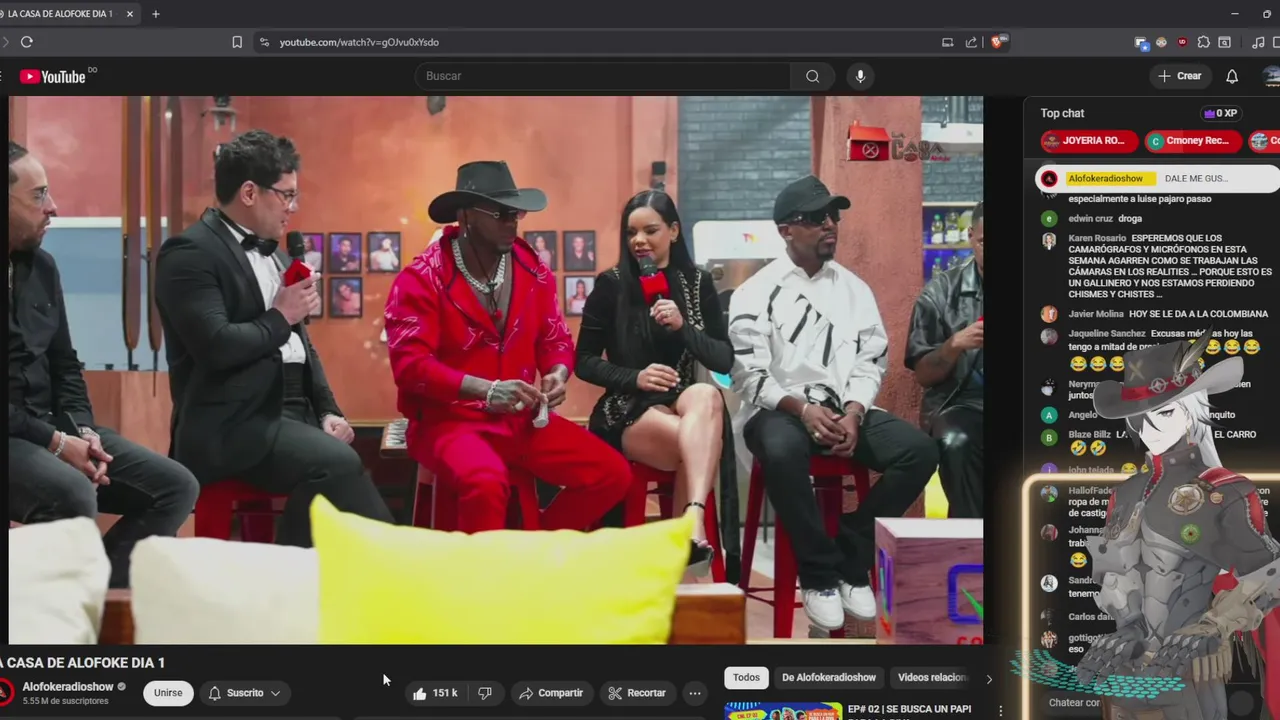The height and width of the screenshot is (720, 1280).
Task: Expand the Top chat mode dropdown
Action: click(1062, 113)
